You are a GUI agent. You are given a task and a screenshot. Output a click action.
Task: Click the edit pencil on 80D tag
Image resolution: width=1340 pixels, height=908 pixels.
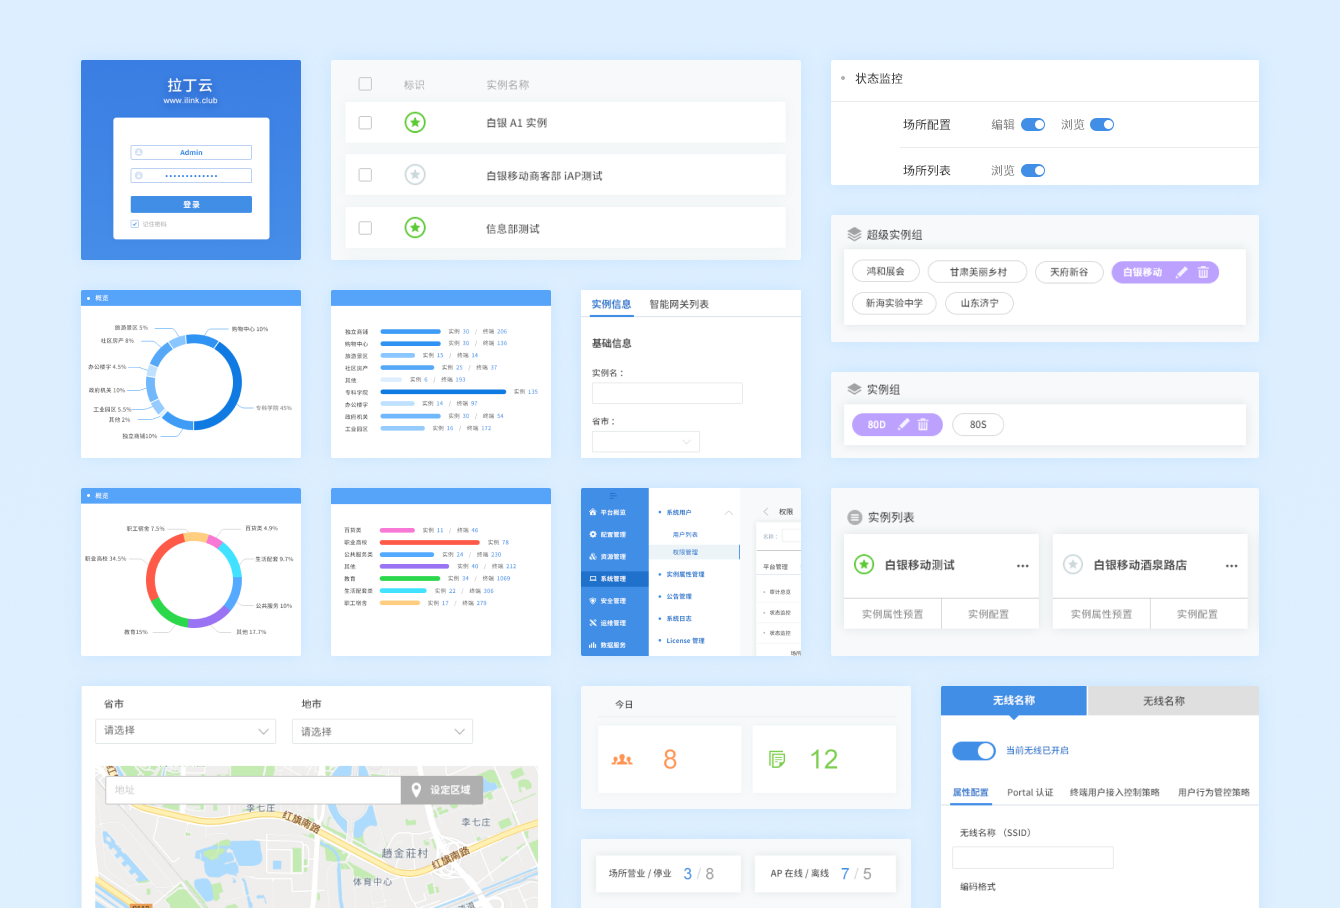(x=903, y=424)
